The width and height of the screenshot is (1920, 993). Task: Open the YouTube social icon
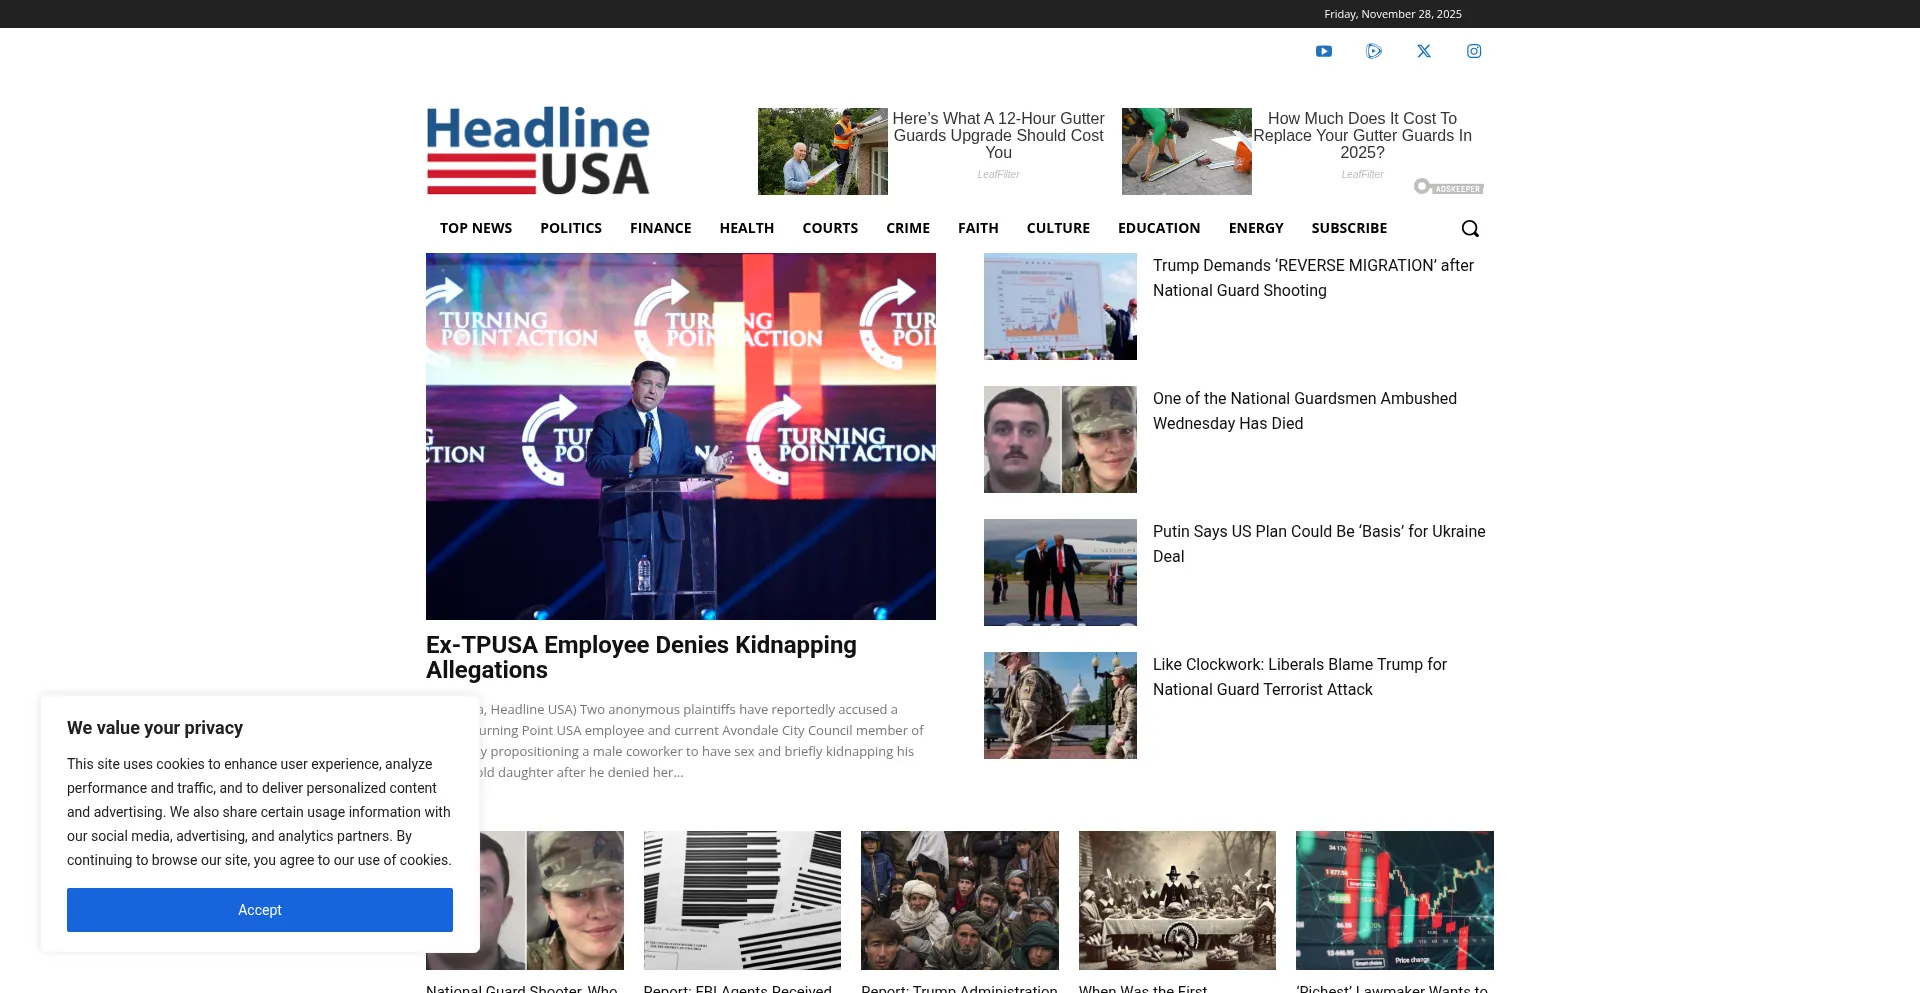pos(1323,51)
